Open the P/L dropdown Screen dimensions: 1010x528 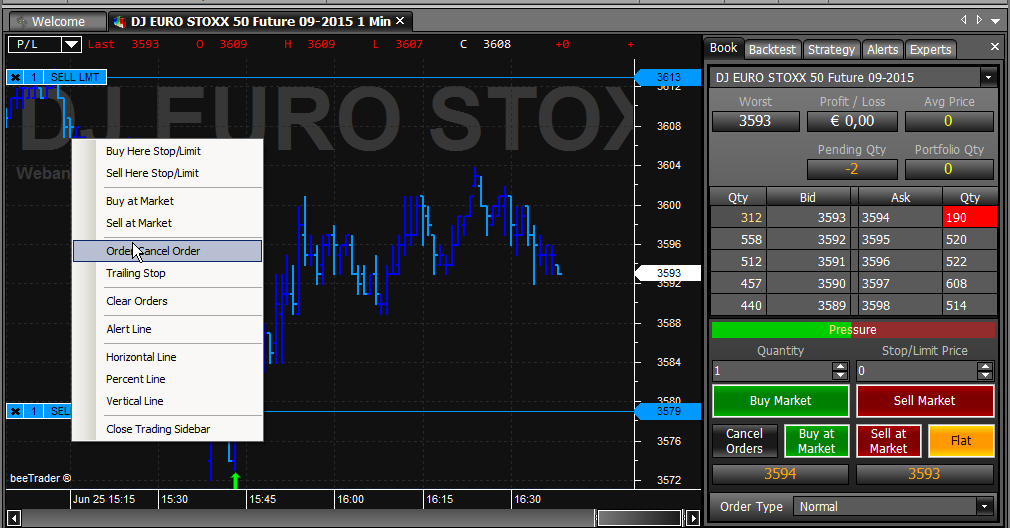[71, 44]
